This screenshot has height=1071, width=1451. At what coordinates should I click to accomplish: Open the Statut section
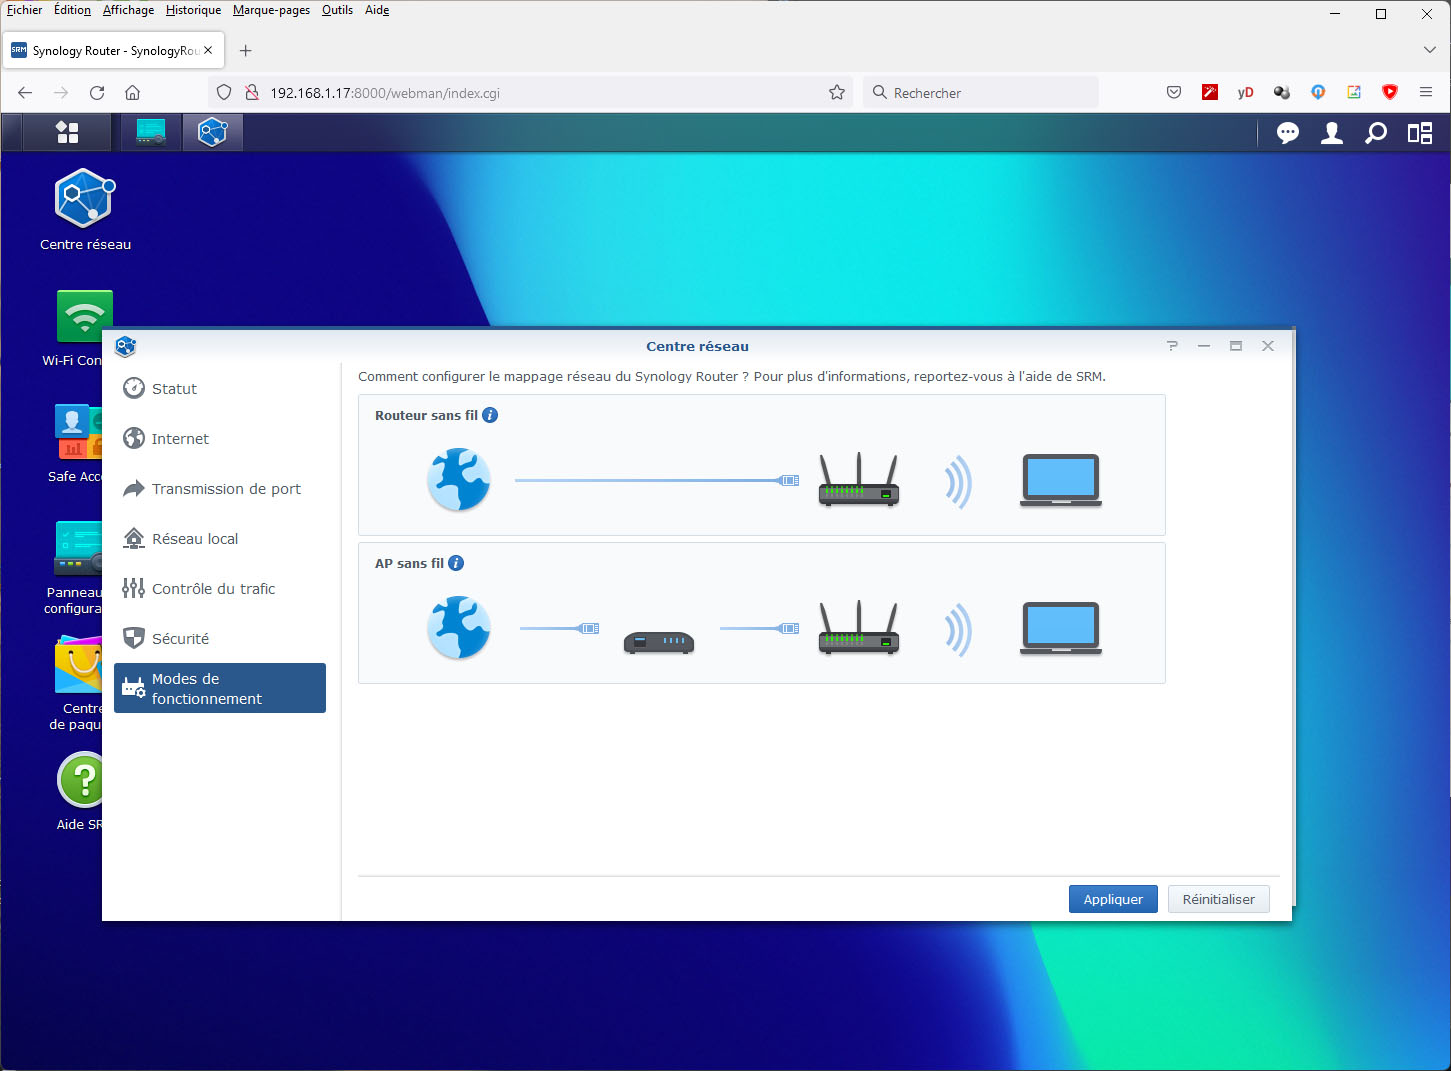174,389
